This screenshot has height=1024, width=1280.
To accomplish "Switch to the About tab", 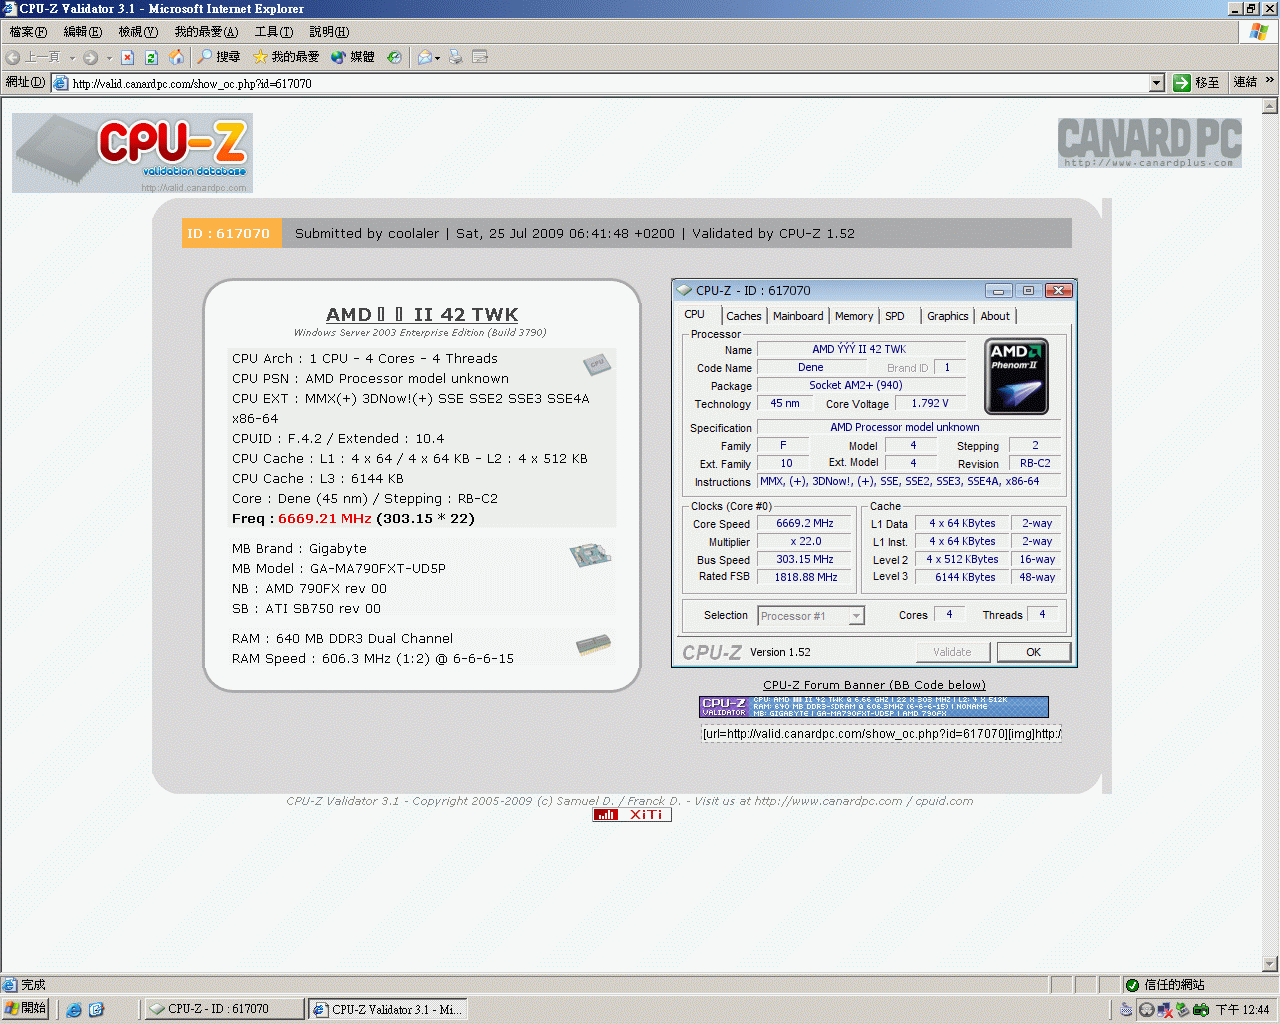I will click(x=995, y=316).
